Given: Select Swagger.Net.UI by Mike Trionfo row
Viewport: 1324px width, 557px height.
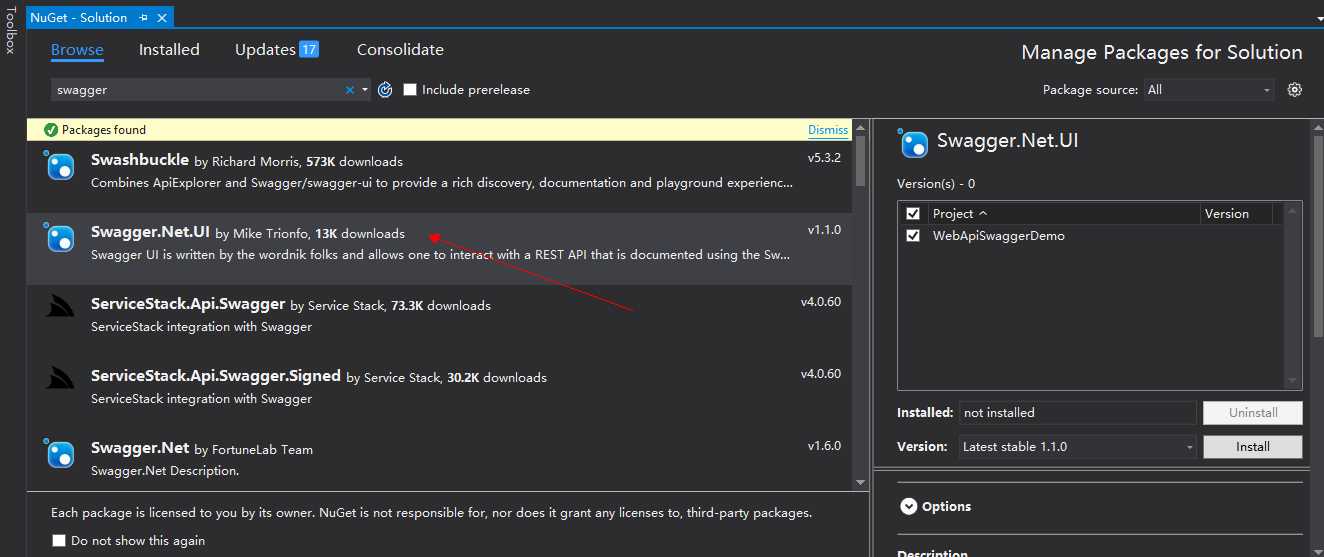Looking at the screenshot, I should click(440, 249).
